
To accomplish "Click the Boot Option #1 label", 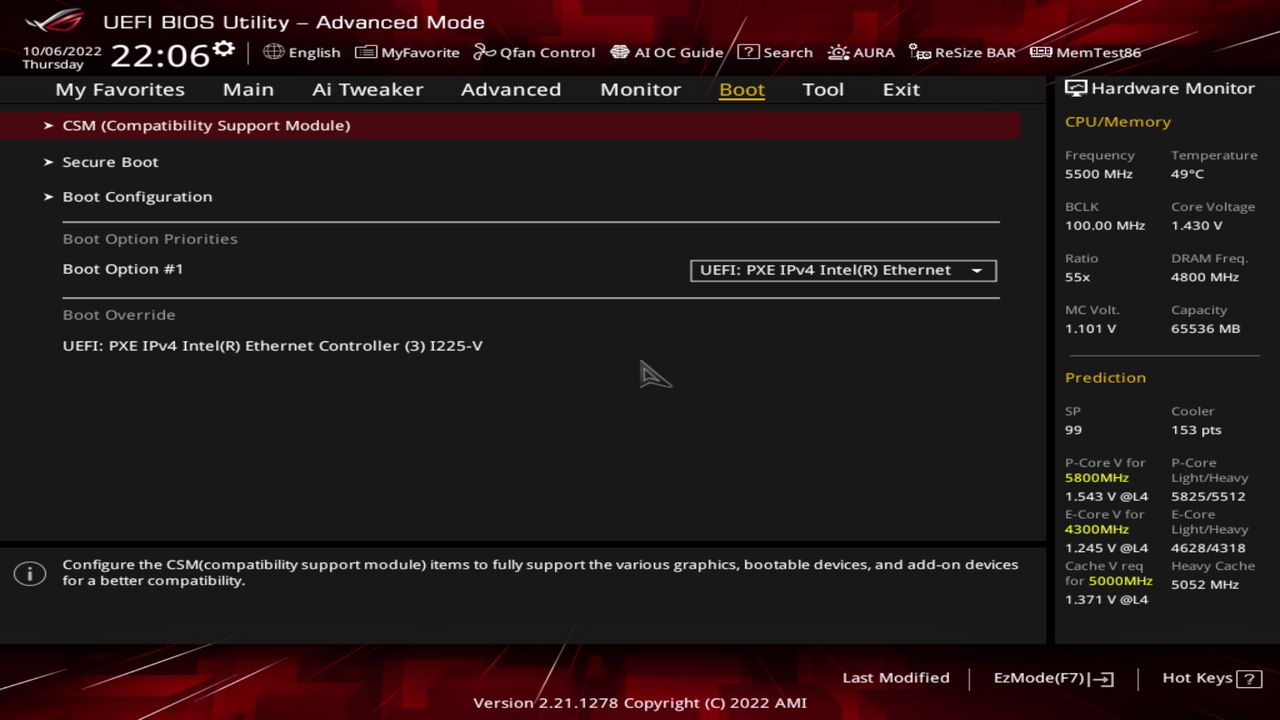I will (x=123, y=269).
